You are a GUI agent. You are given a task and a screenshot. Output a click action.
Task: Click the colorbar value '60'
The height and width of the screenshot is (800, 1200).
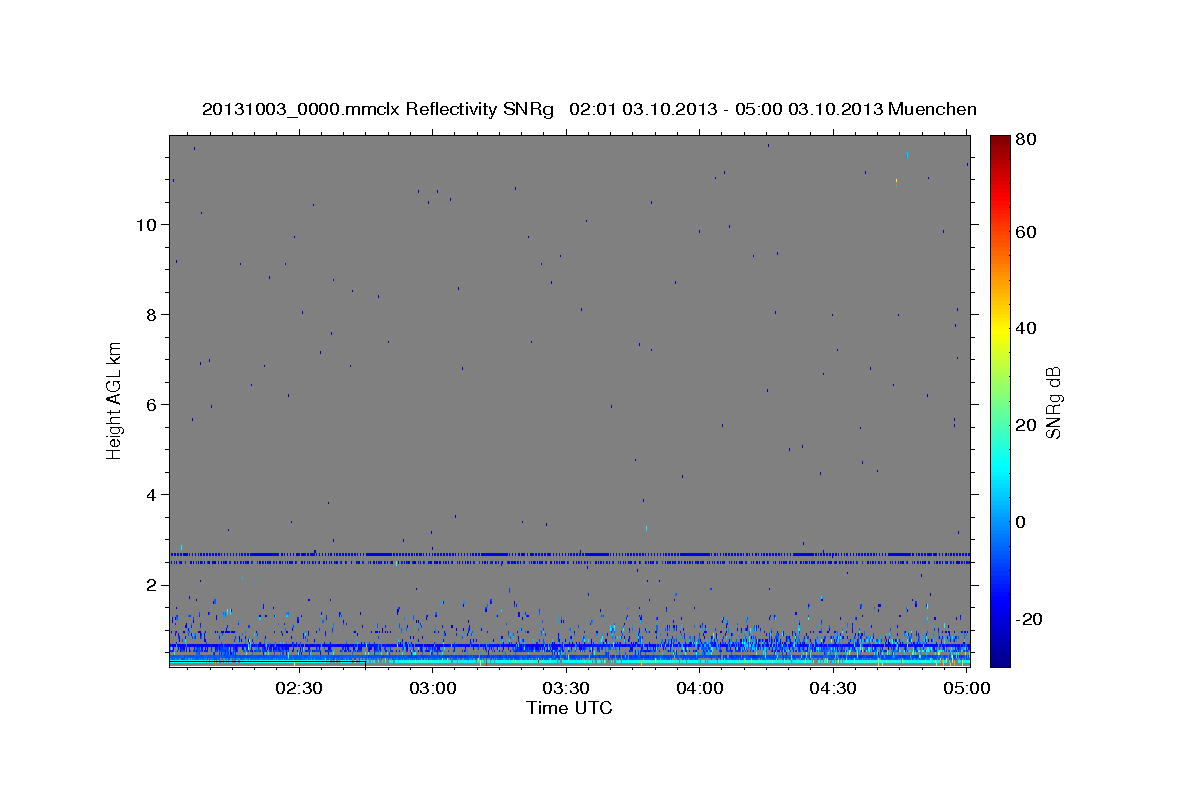point(1025,232)
